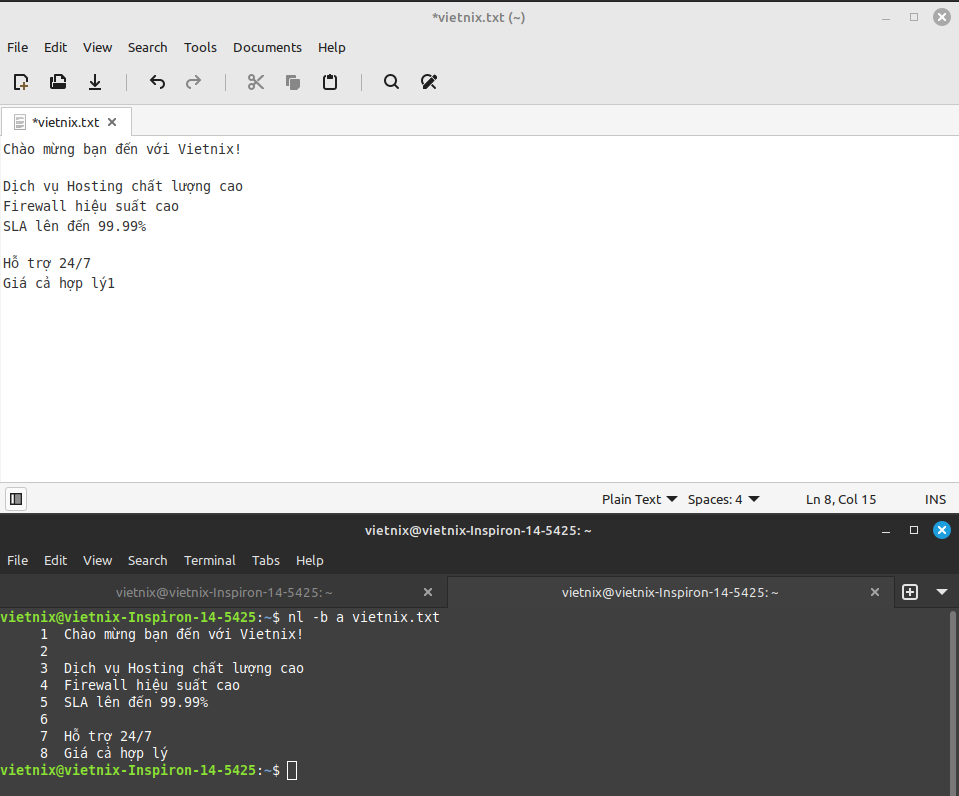The height and width of the screenshot is (796, 959).
Task: Switch to the first terminal tab
Action: click(224, 592)
